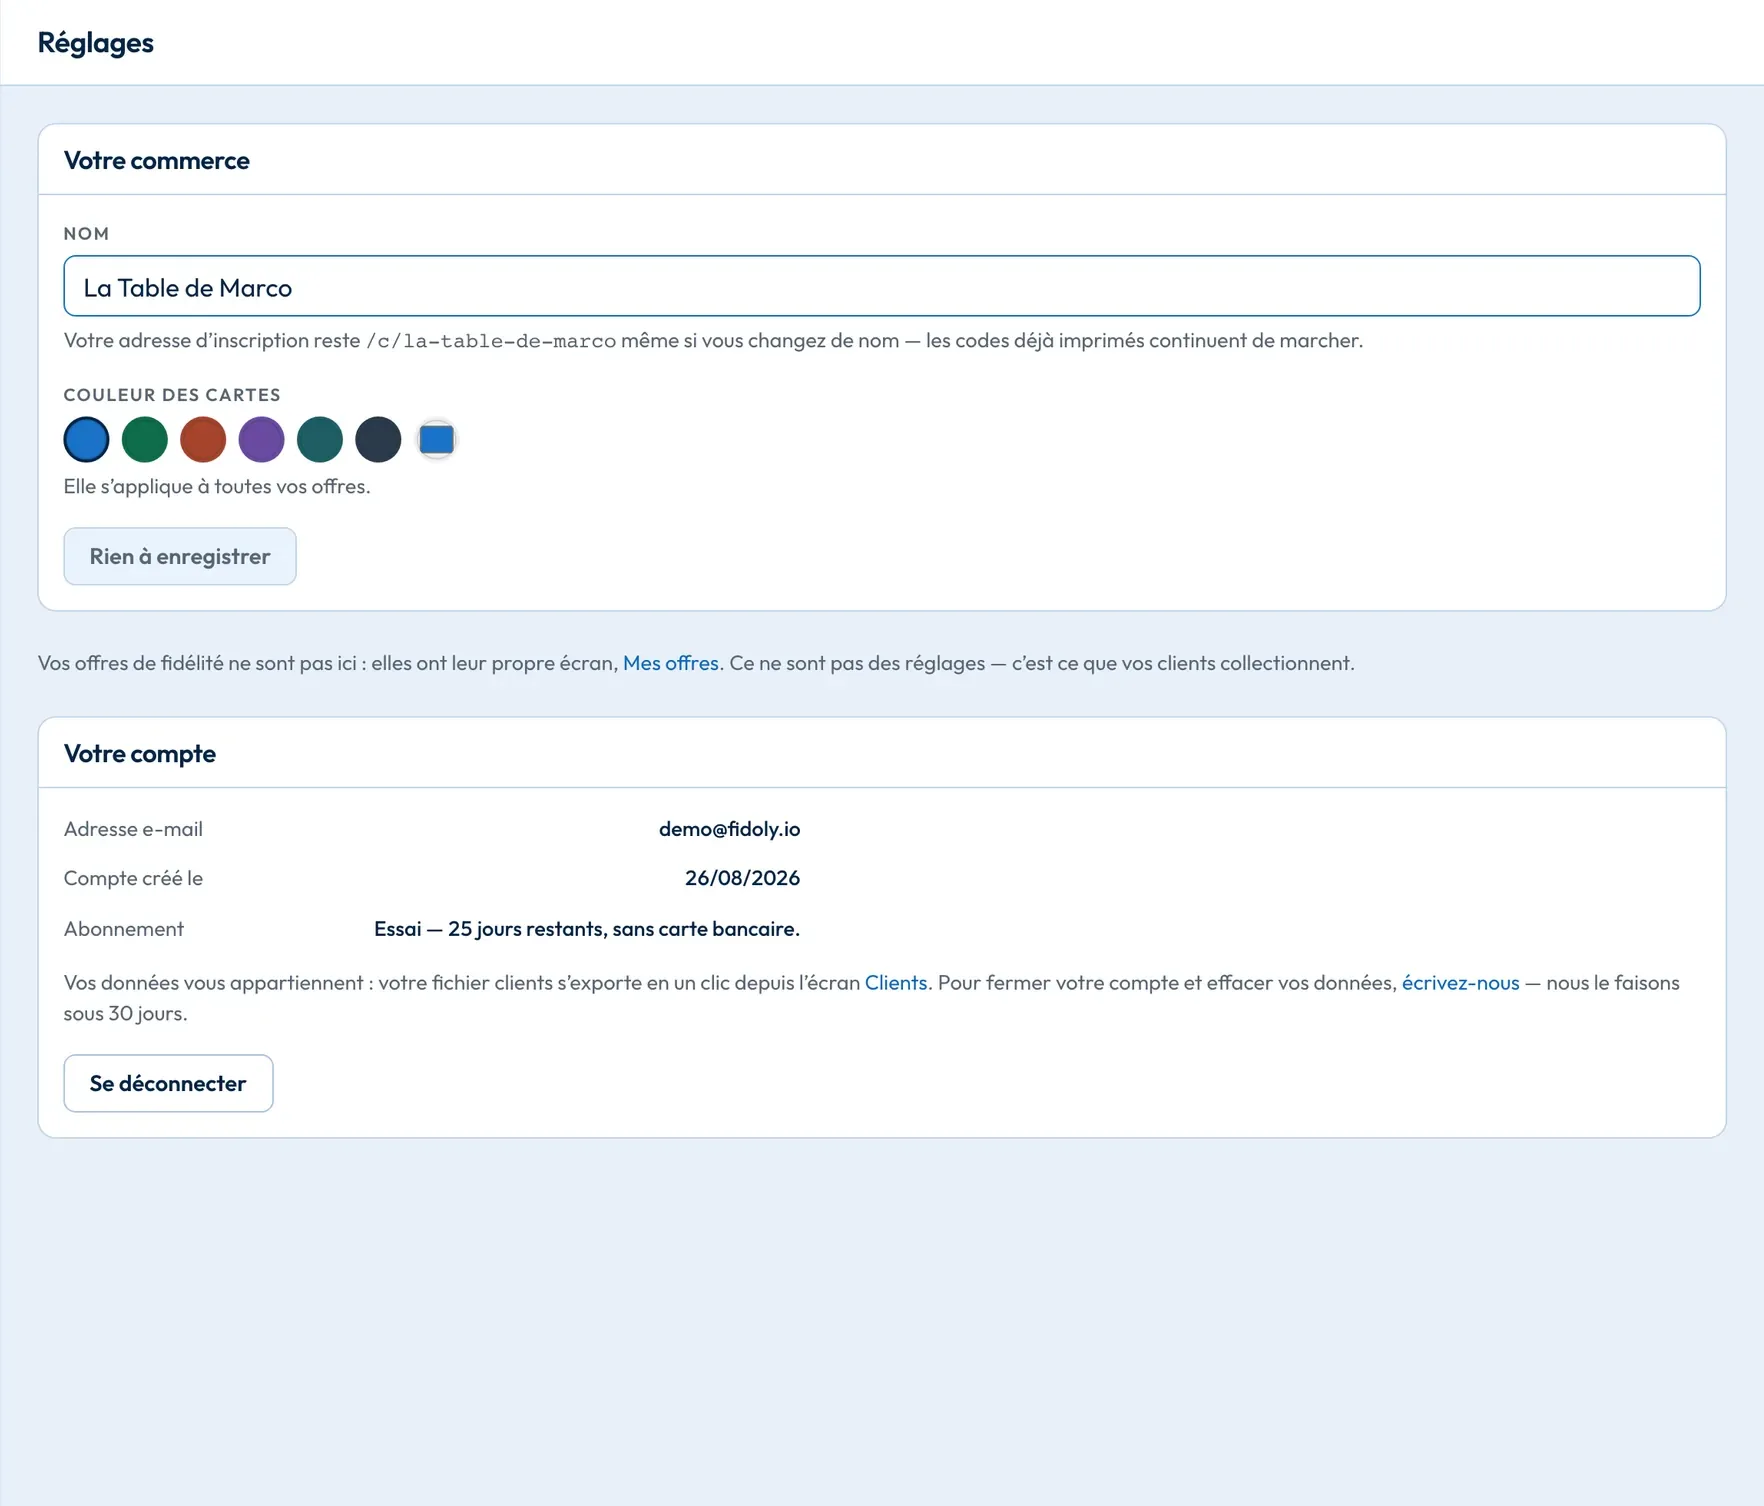Select the purple card color swatch
Viewport: 1764px width, 1506px height.
pyautogui.click(x=262, y=440)
